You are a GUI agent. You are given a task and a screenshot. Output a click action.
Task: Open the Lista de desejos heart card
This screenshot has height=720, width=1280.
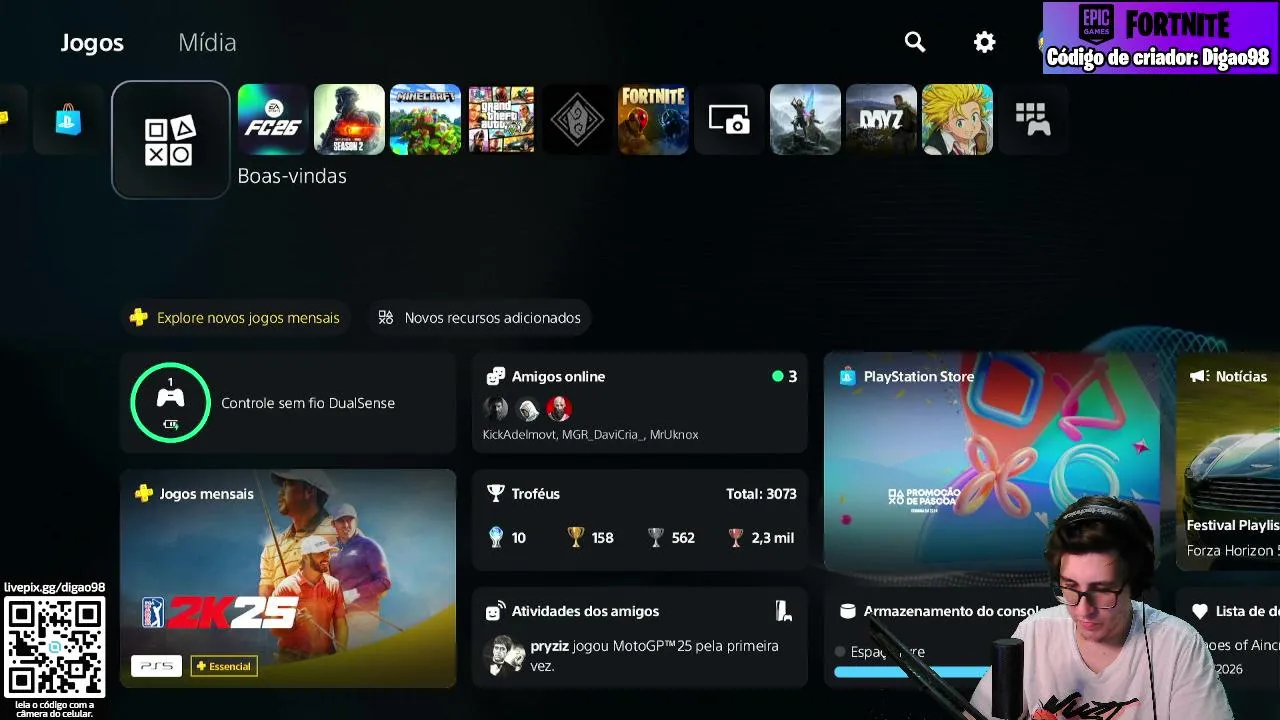click(x=1228, y=637)
